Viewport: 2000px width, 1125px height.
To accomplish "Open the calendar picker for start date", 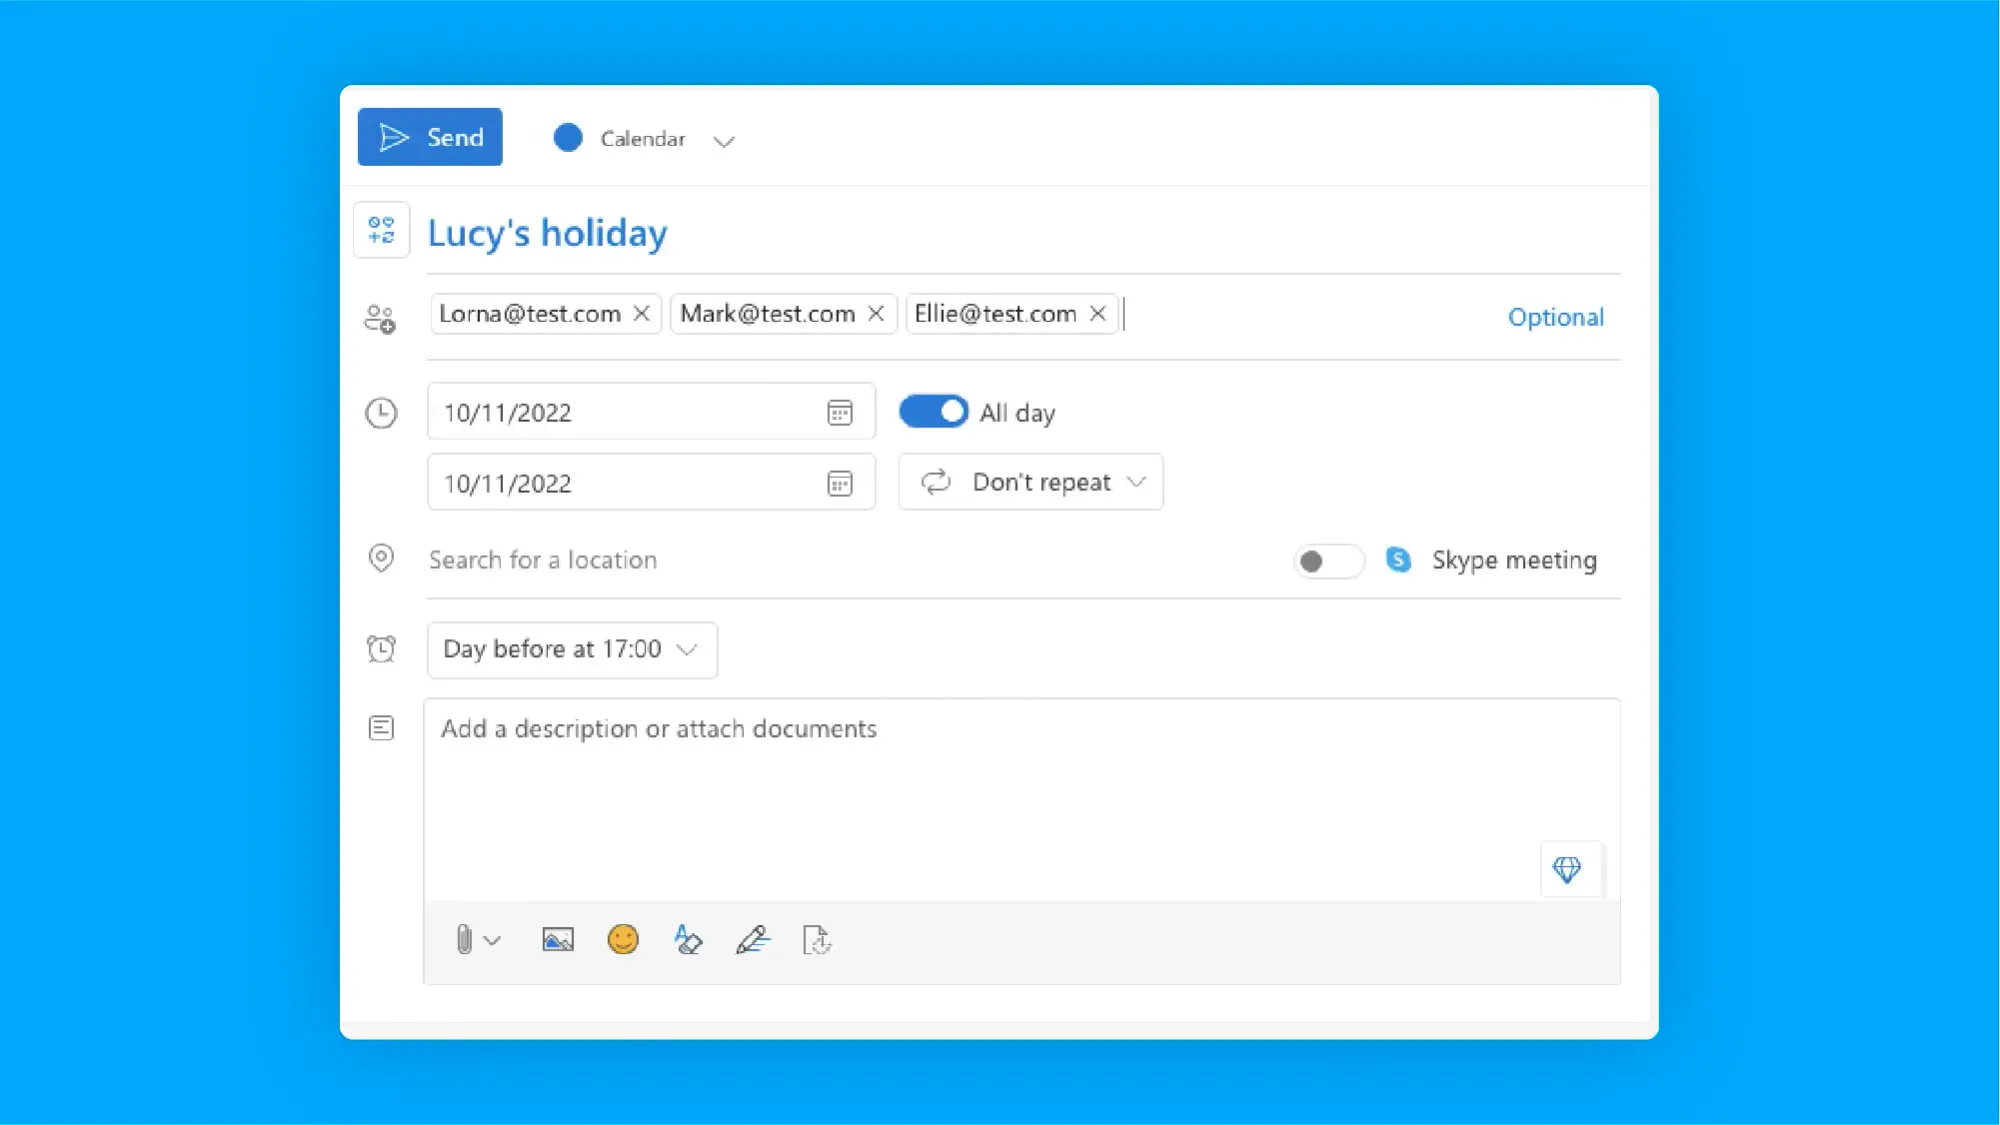I will [x=839, y=412].
